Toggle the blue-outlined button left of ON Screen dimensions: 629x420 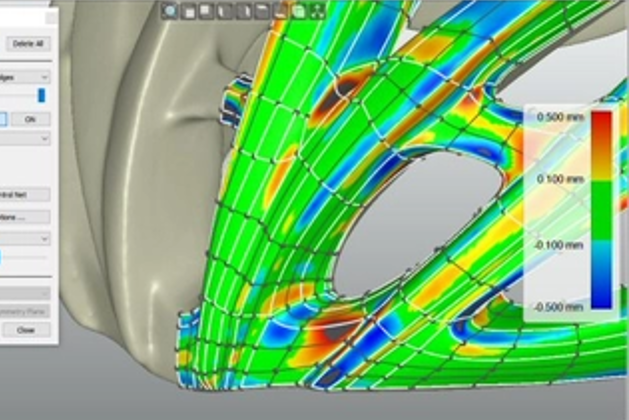(x=3, y=119)
